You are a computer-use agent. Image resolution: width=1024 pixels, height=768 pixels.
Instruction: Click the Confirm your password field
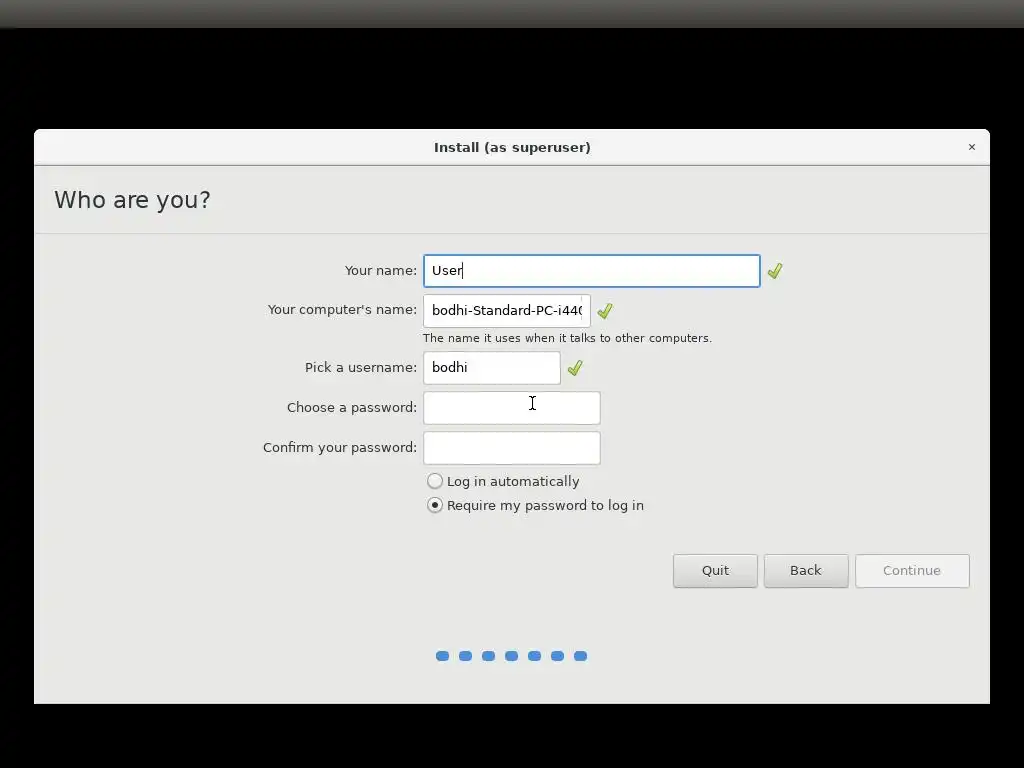point(512,447)
